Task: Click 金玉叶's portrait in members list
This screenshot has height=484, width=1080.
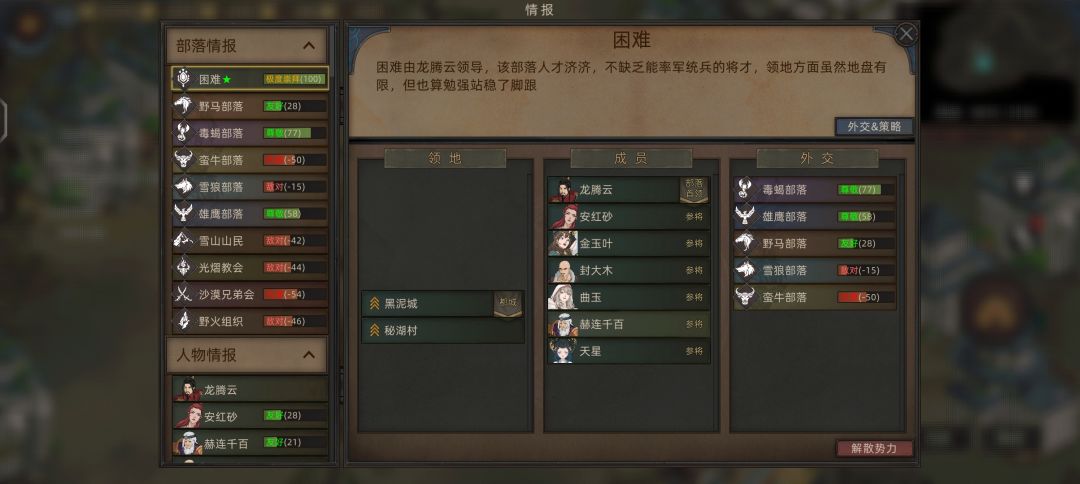Action: pos(563,243)
